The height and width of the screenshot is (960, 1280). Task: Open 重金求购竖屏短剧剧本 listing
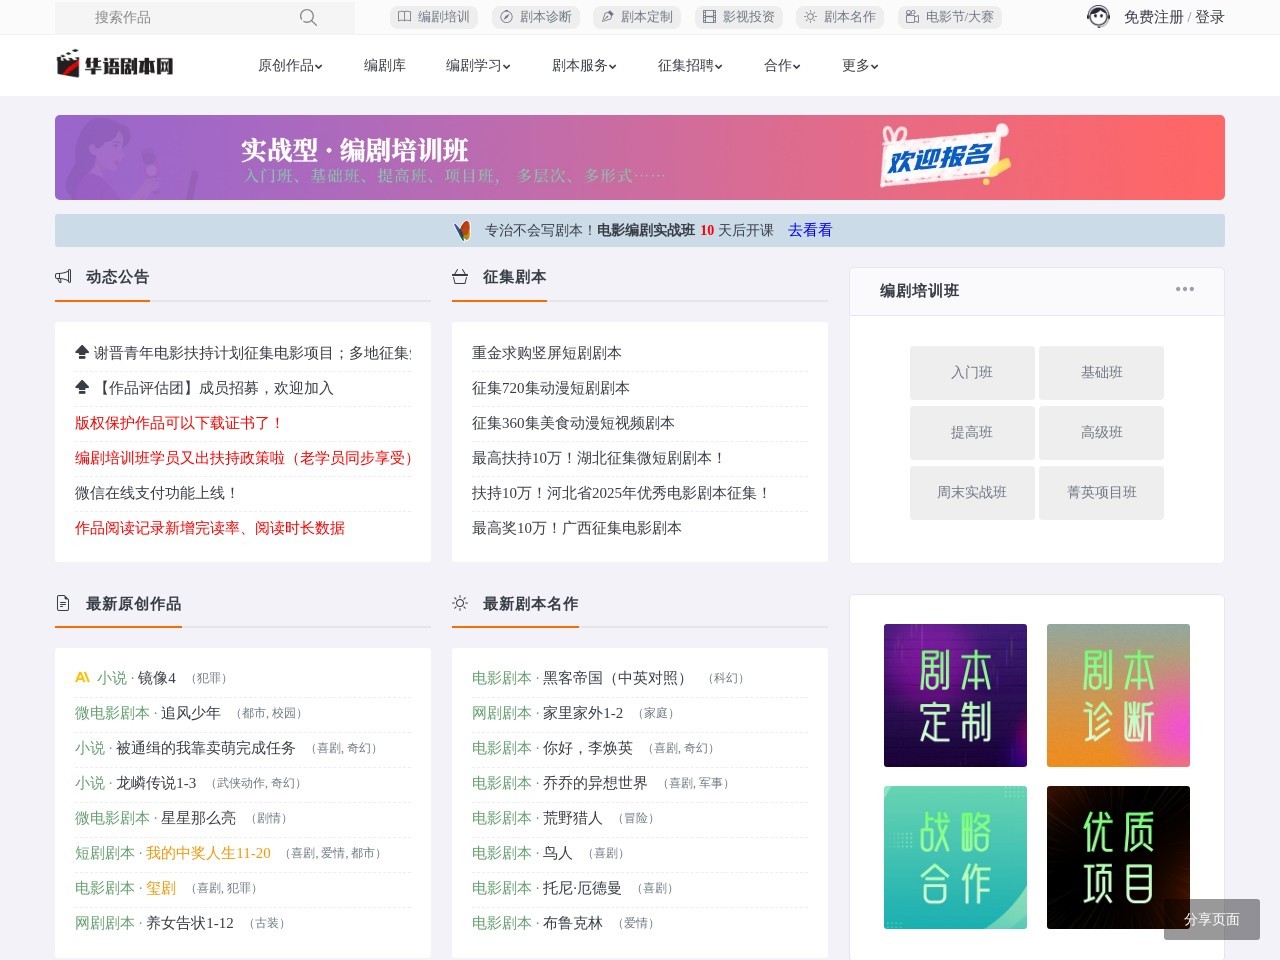click(547, 353)
